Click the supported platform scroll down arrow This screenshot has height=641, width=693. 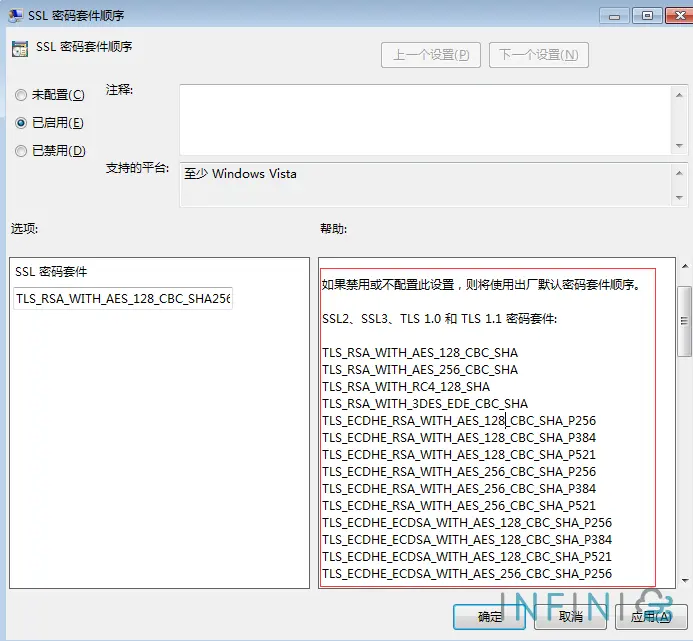pos(679,198)
